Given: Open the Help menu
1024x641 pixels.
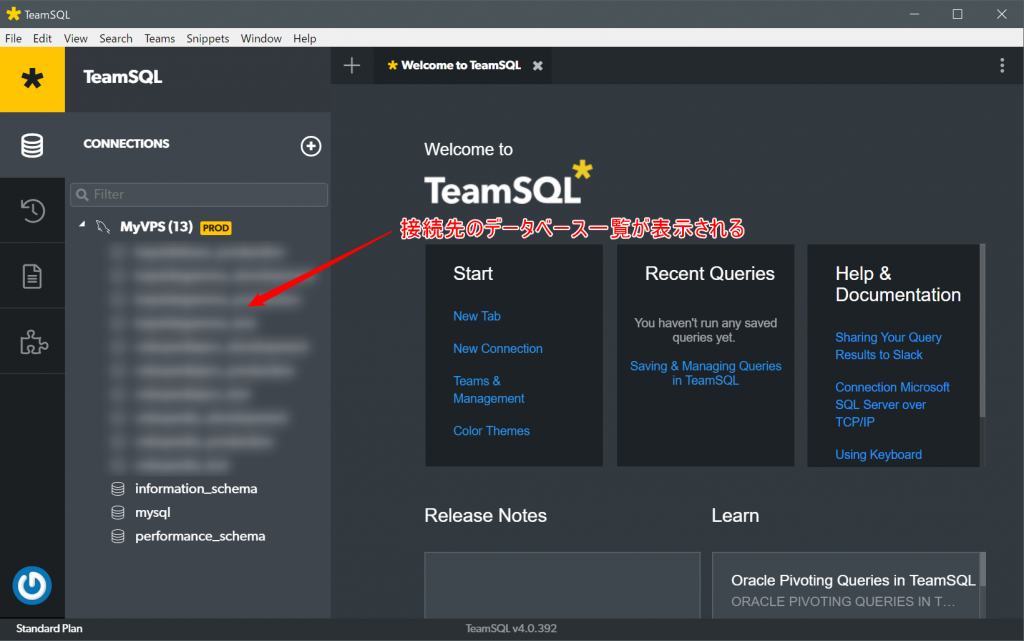Looking at the screenshot, I should (x=304, y=39).
